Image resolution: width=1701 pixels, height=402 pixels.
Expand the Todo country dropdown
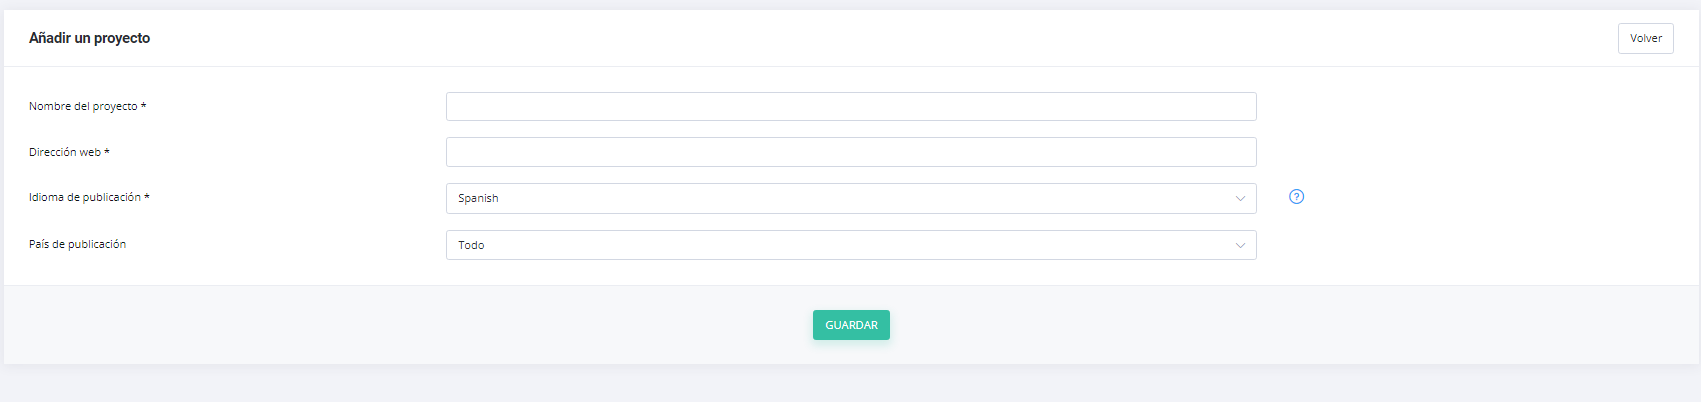(x=851, y=245)
